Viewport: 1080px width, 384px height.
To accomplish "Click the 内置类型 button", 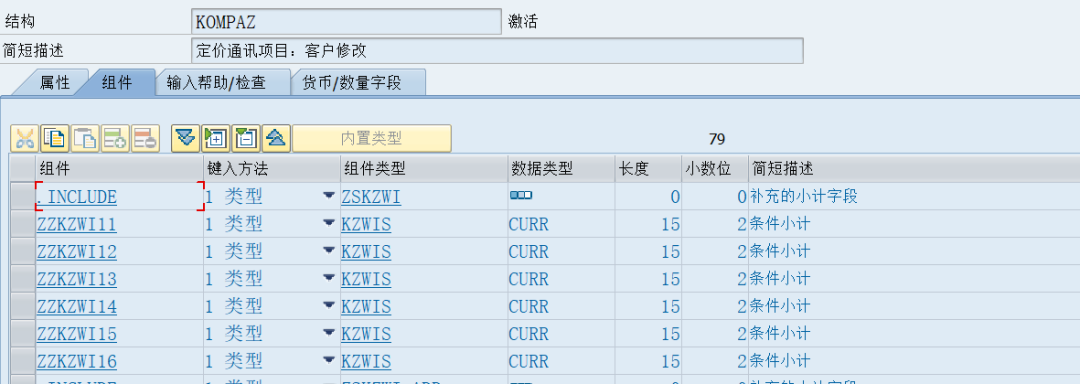I will (x=372, y=138).
